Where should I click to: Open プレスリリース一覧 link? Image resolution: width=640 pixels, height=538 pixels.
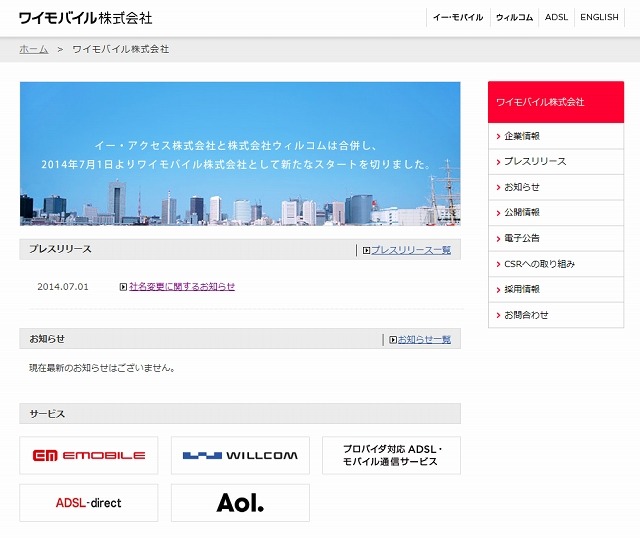point(411,250)
